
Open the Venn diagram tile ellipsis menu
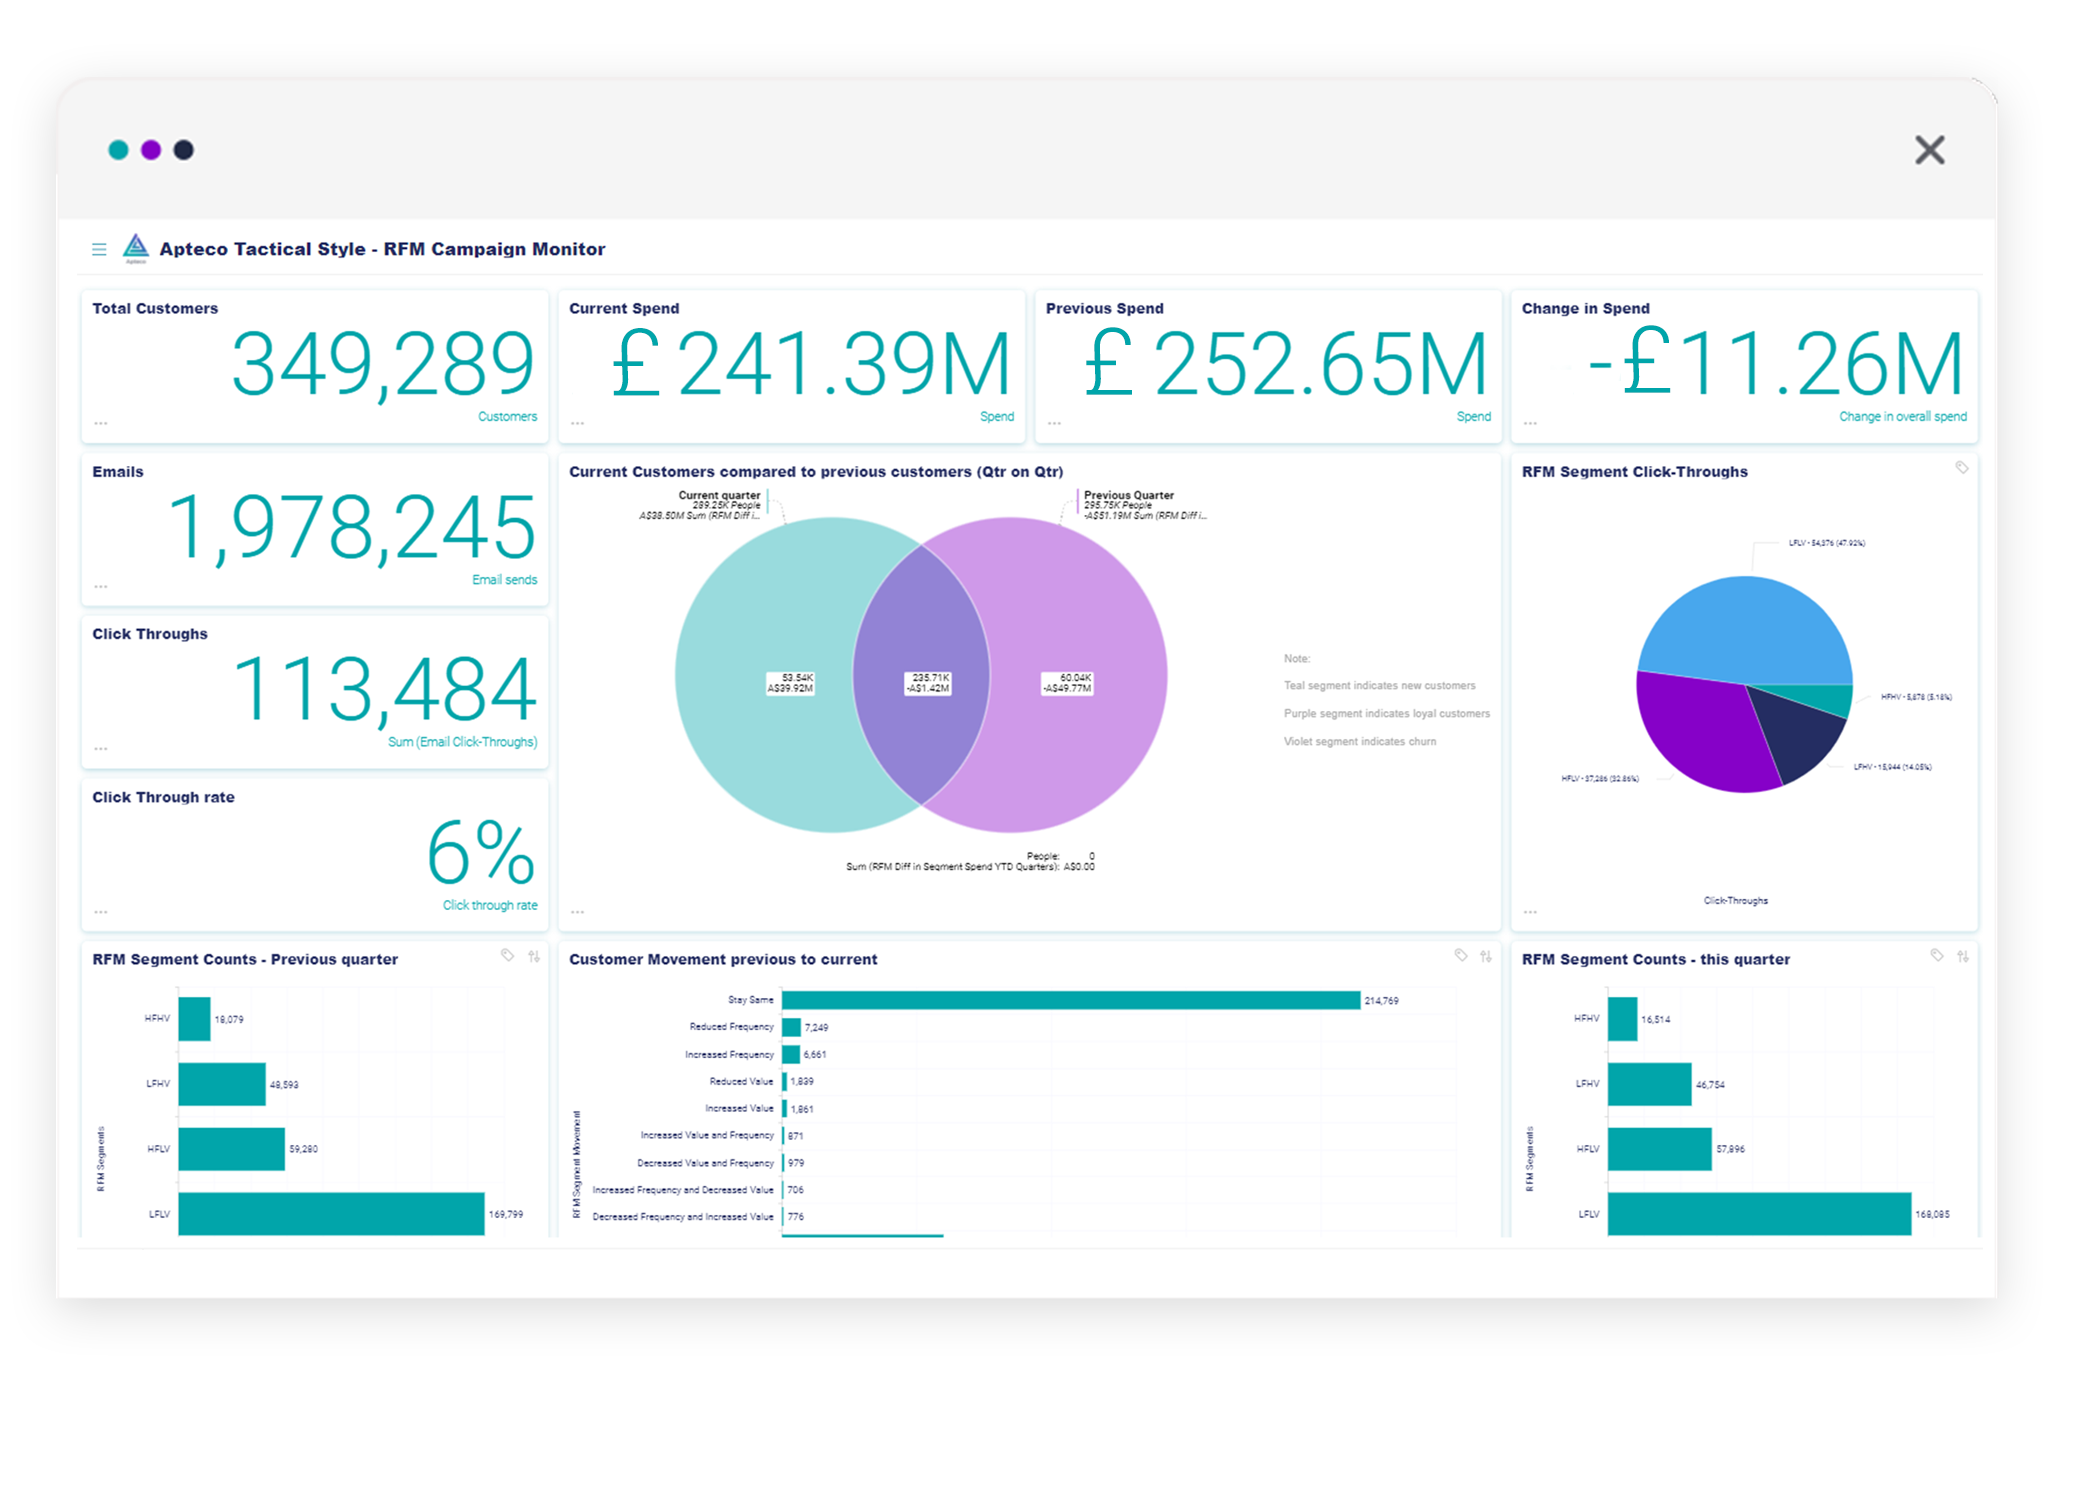pyautogui.click(x=578, y=912)
